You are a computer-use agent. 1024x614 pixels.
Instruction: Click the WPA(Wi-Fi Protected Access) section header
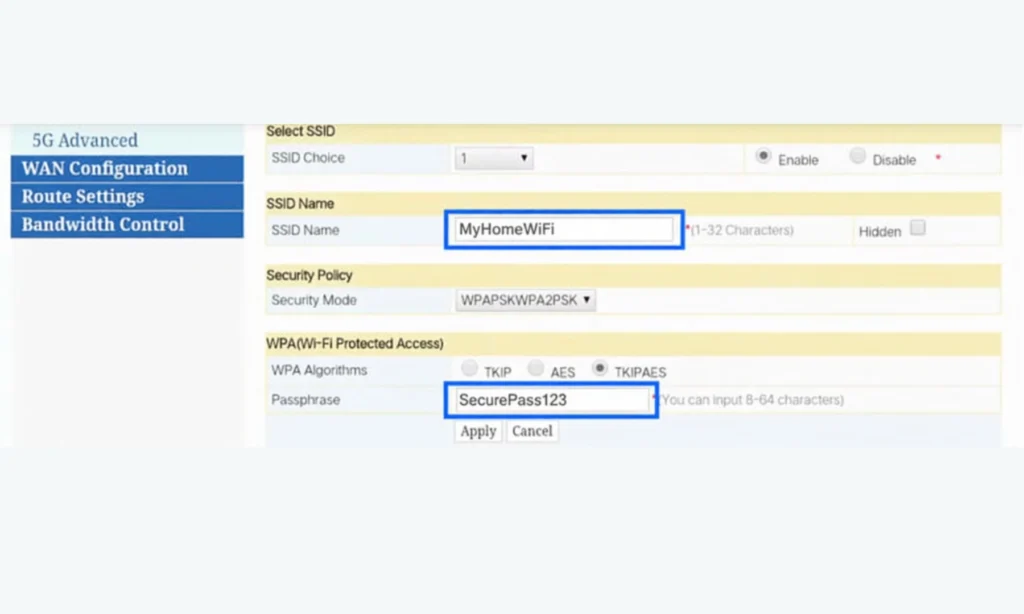pos(354,343)
